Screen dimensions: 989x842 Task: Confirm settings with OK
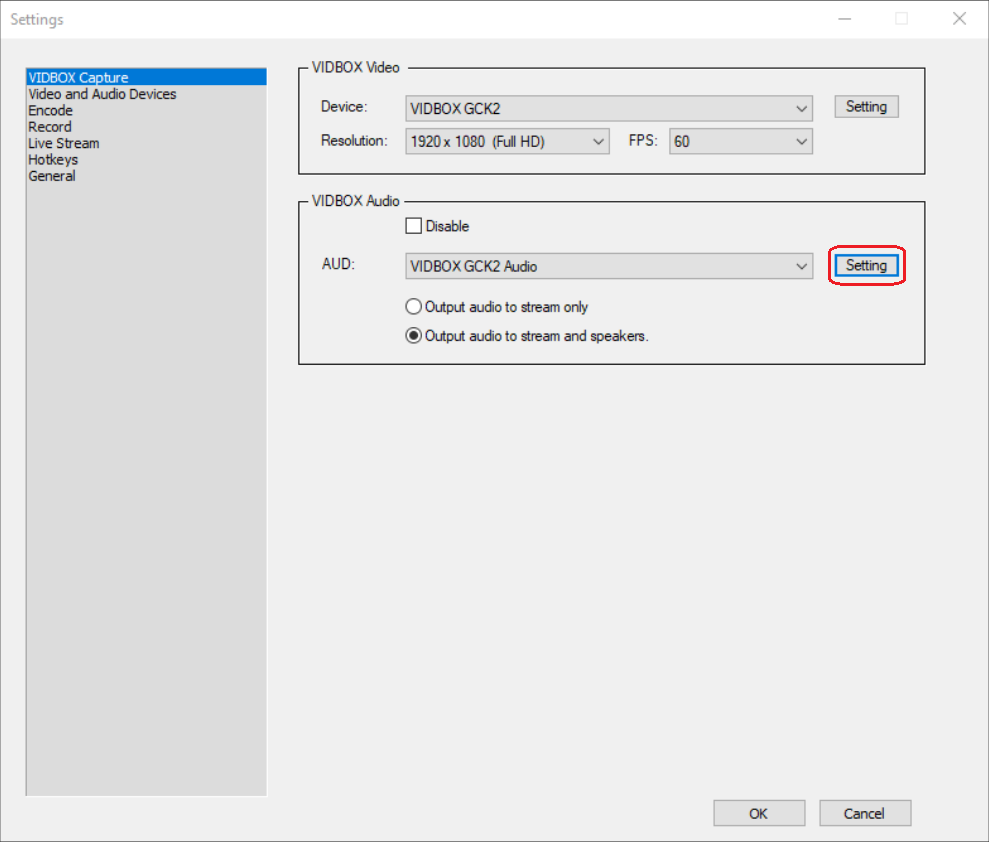(759, 812)
